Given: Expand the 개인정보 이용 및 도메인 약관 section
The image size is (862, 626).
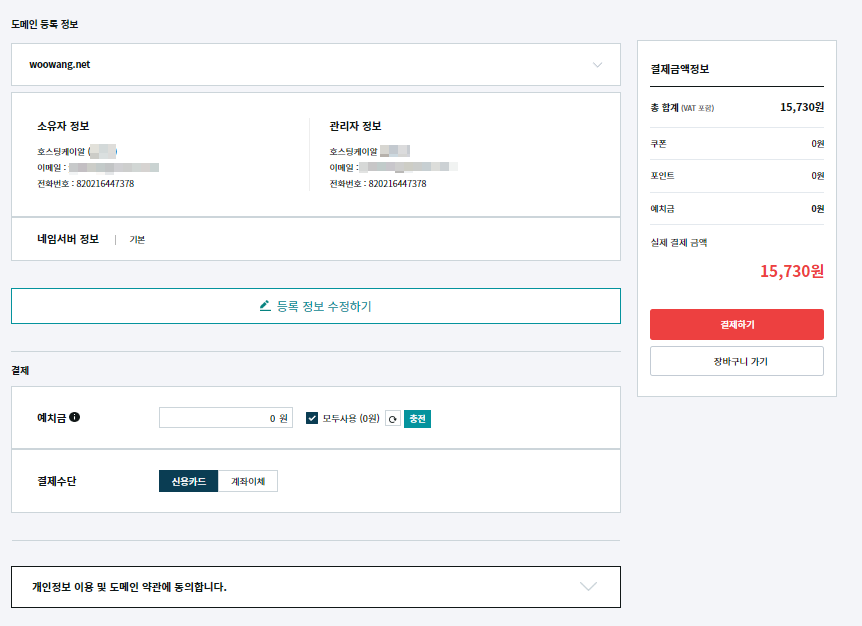Looking at the screenshot, I should click(x=588, y=587).
